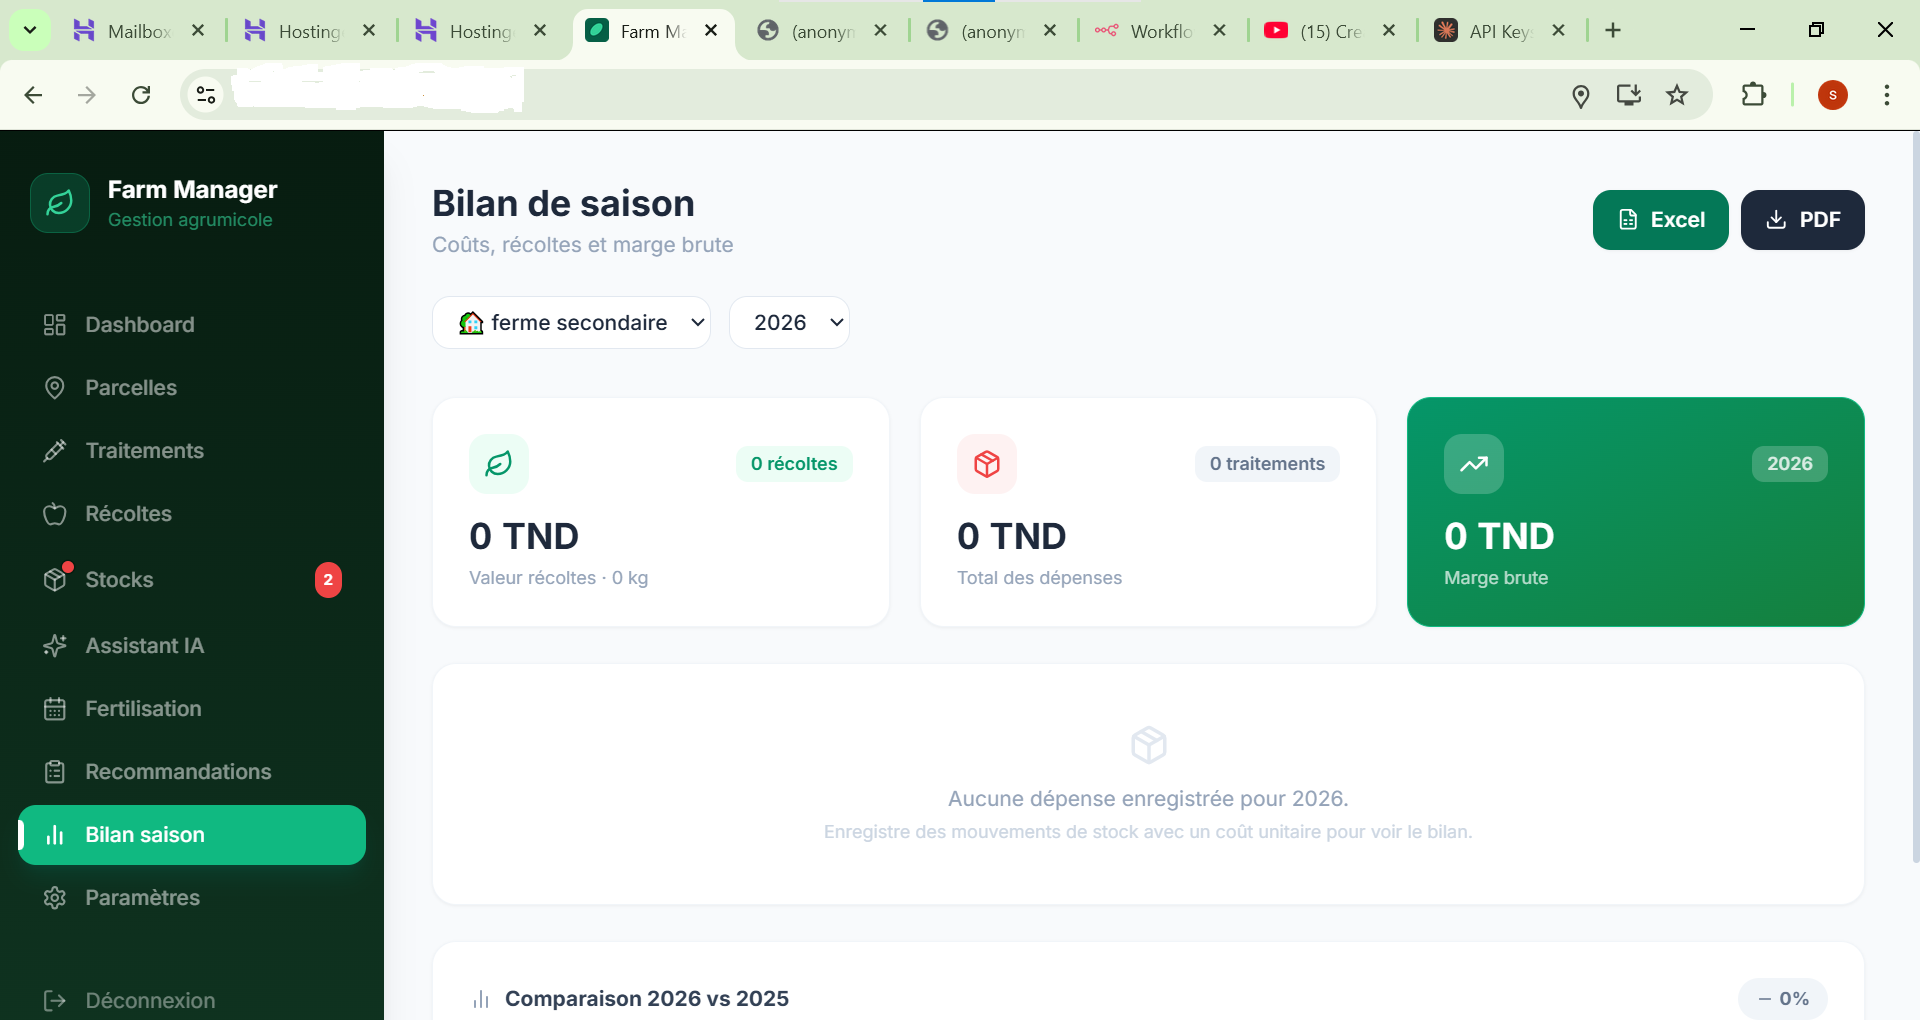This screenshot has height=1020, width=1920.
Task: Click the Récoltes clock icon
Action: pos(55,514)
